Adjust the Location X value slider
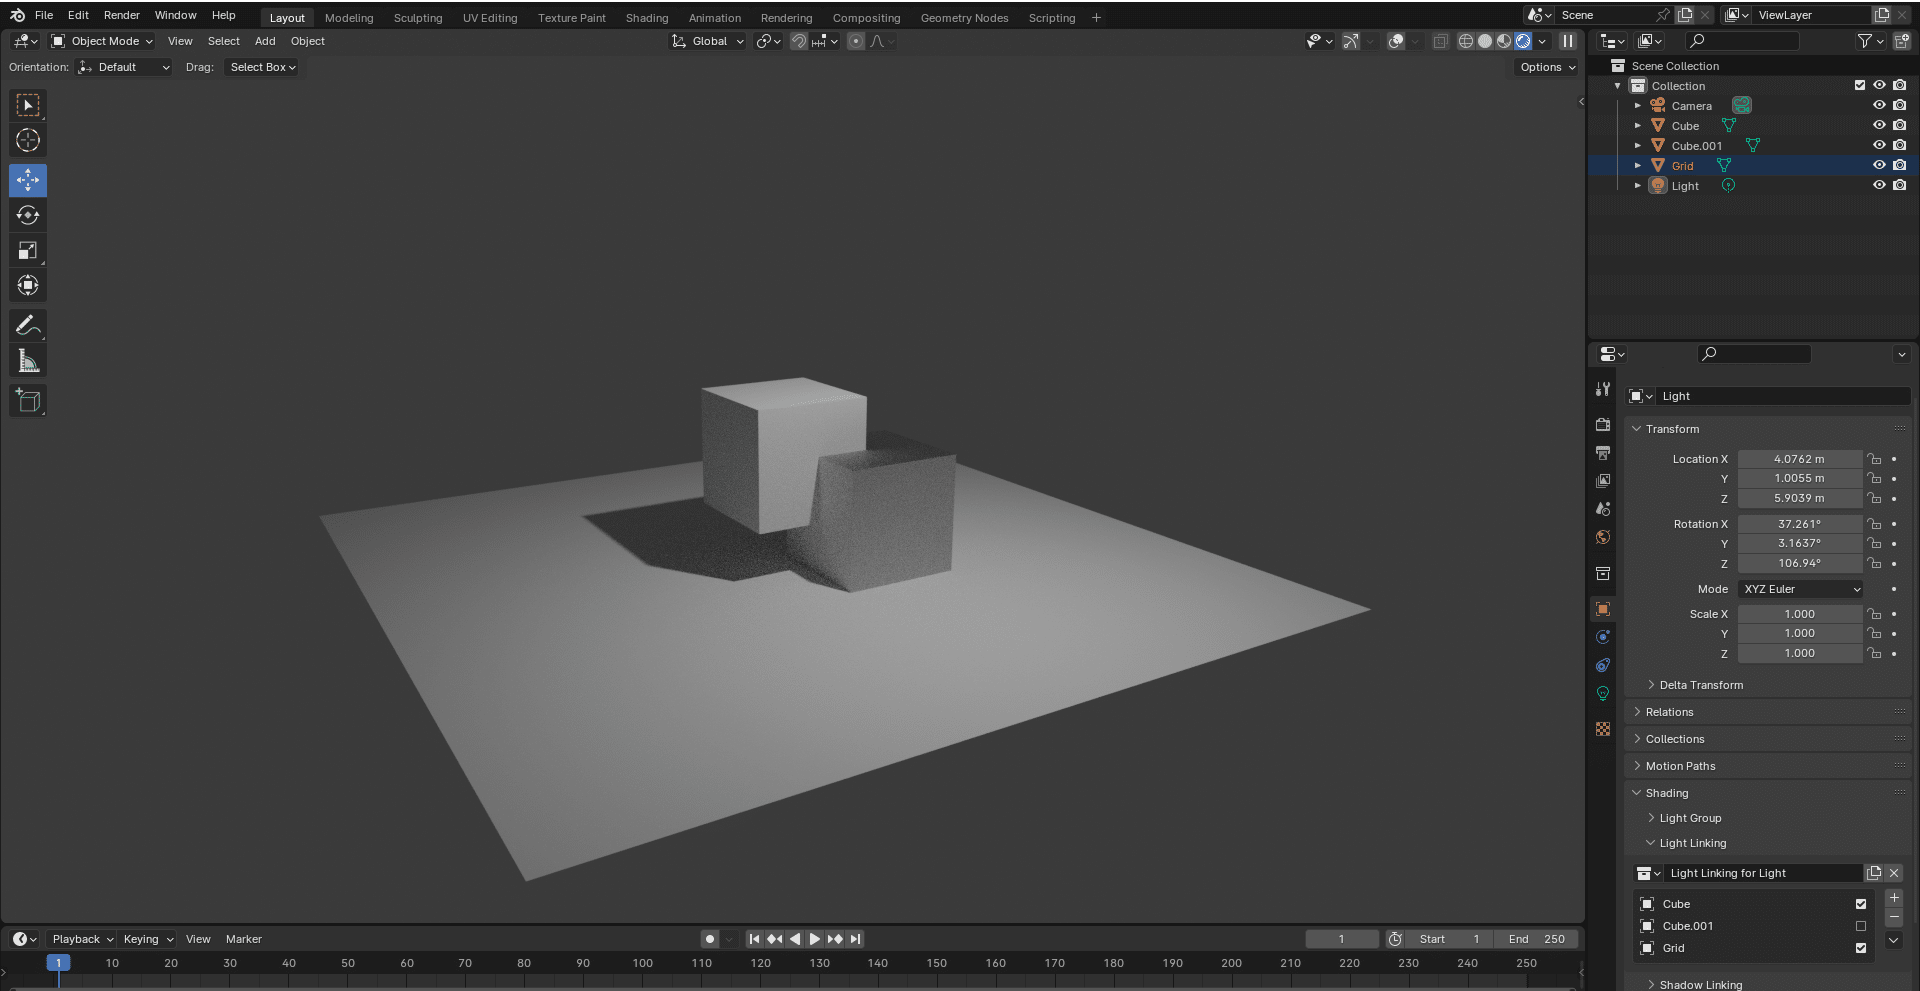Viewport: 1920px width, 991px height. (1799, 458)
